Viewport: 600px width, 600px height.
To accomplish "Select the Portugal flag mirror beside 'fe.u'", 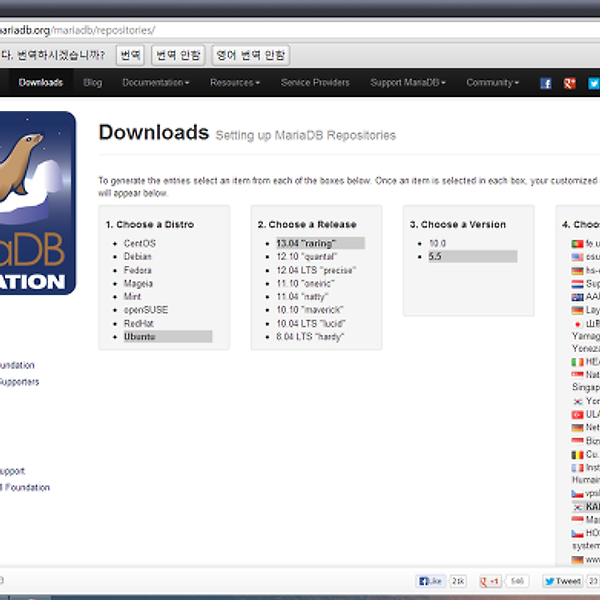I will [x=577, y=243].
